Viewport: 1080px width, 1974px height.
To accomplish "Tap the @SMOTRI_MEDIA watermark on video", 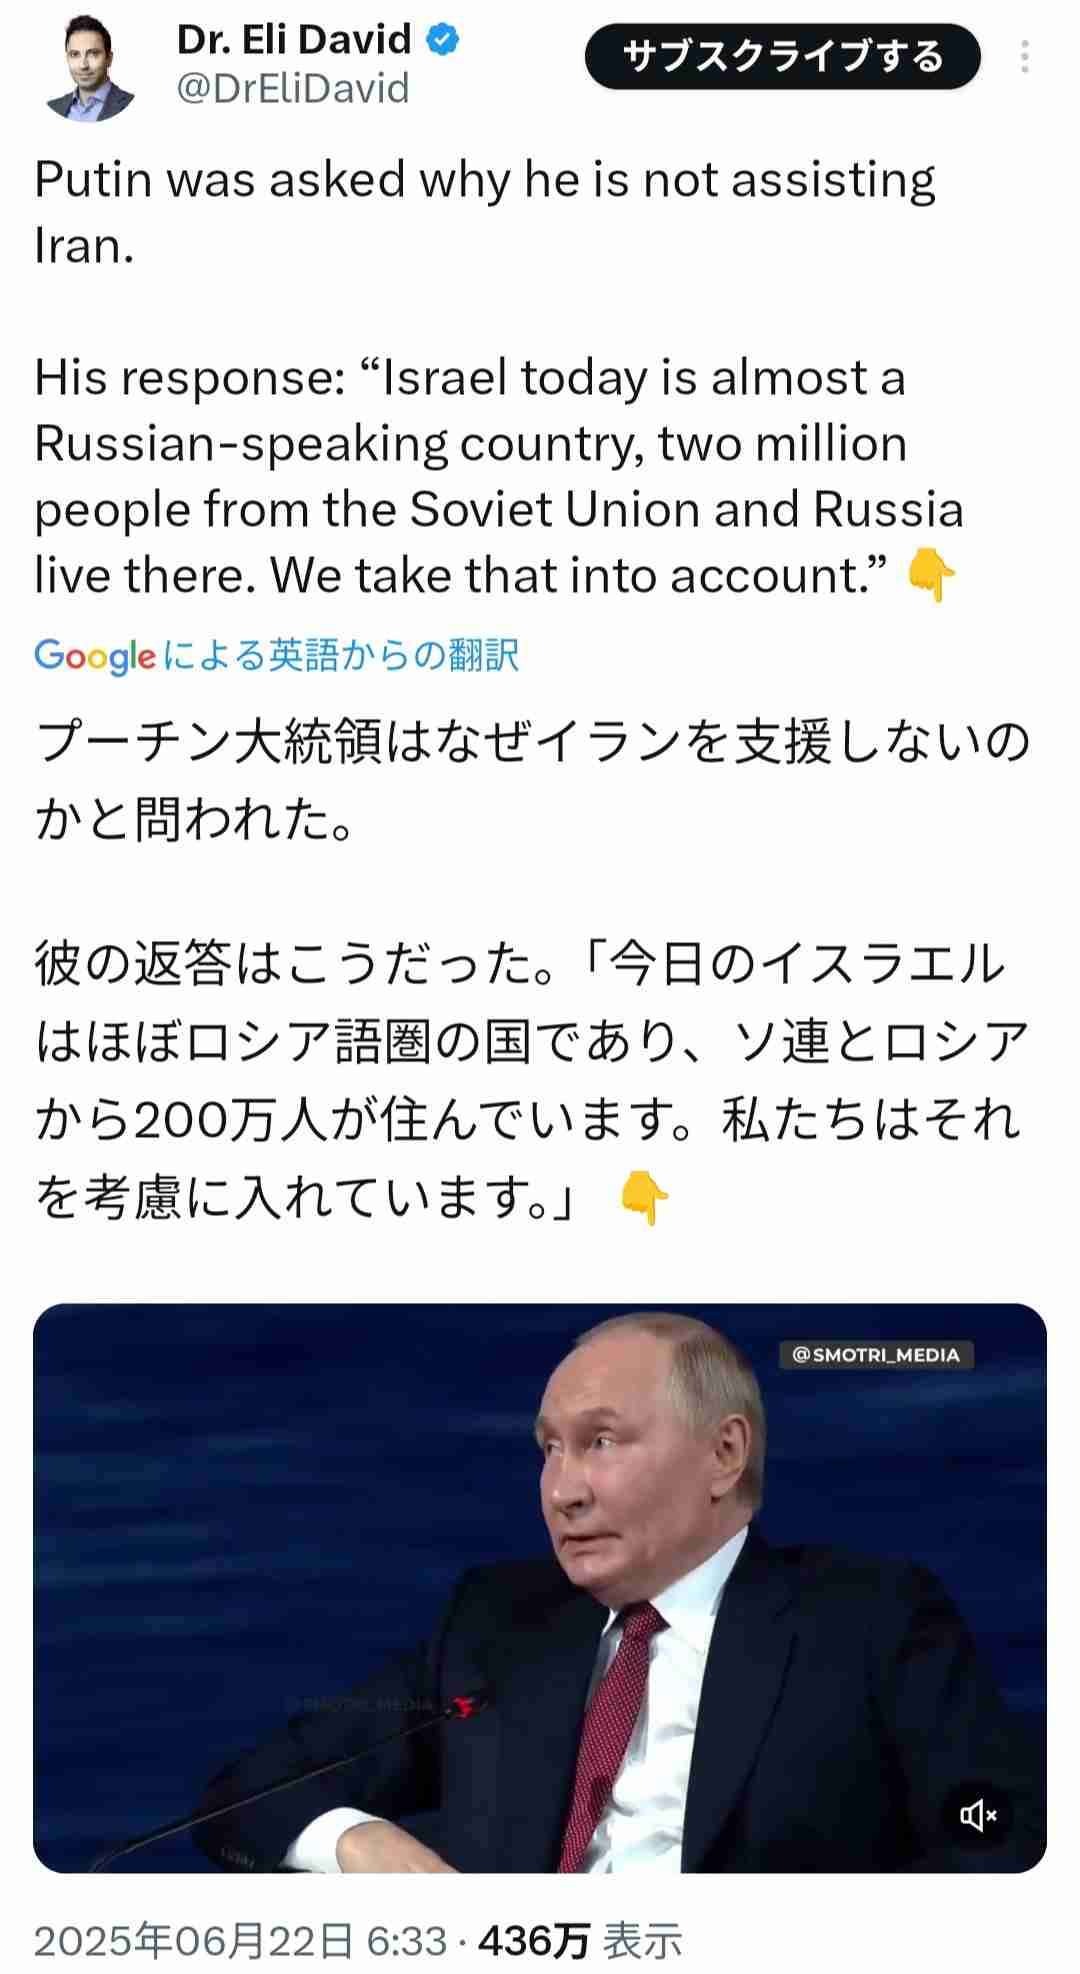I will pos(878,1354).
